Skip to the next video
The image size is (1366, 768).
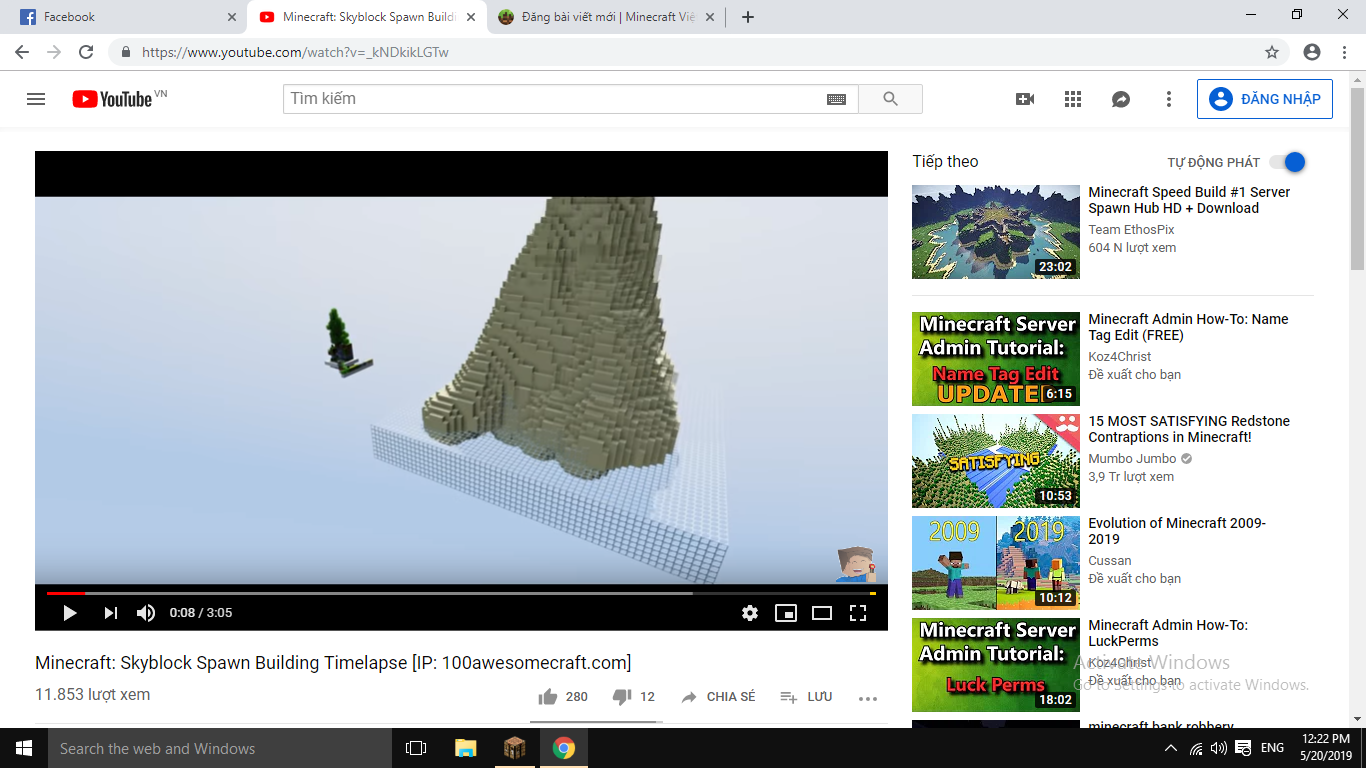(110, 613)
